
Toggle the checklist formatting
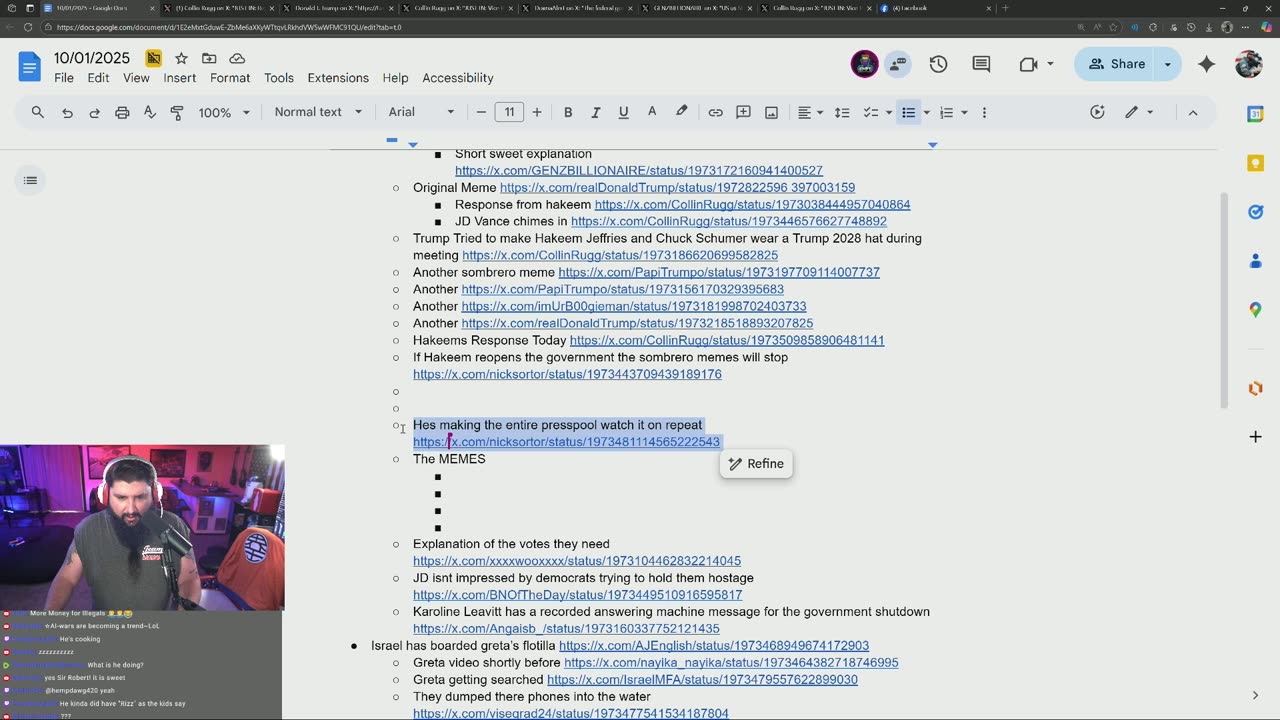(x=871, y=112)
